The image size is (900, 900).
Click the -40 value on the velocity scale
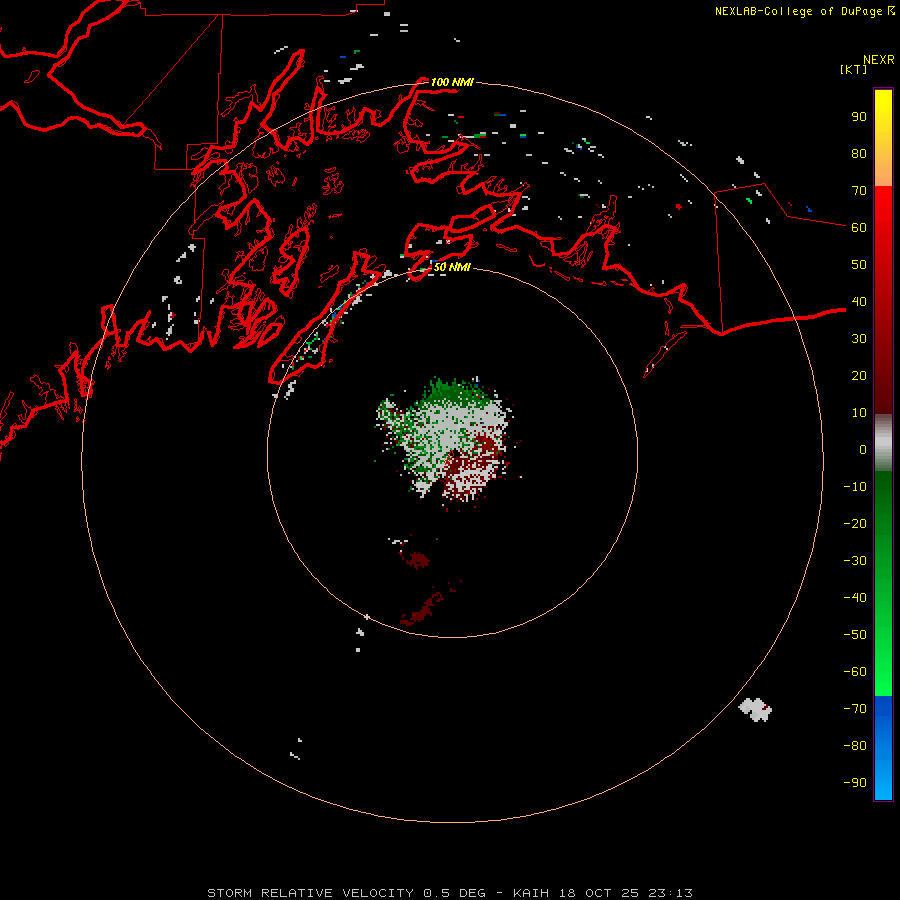tap(855, 598)
